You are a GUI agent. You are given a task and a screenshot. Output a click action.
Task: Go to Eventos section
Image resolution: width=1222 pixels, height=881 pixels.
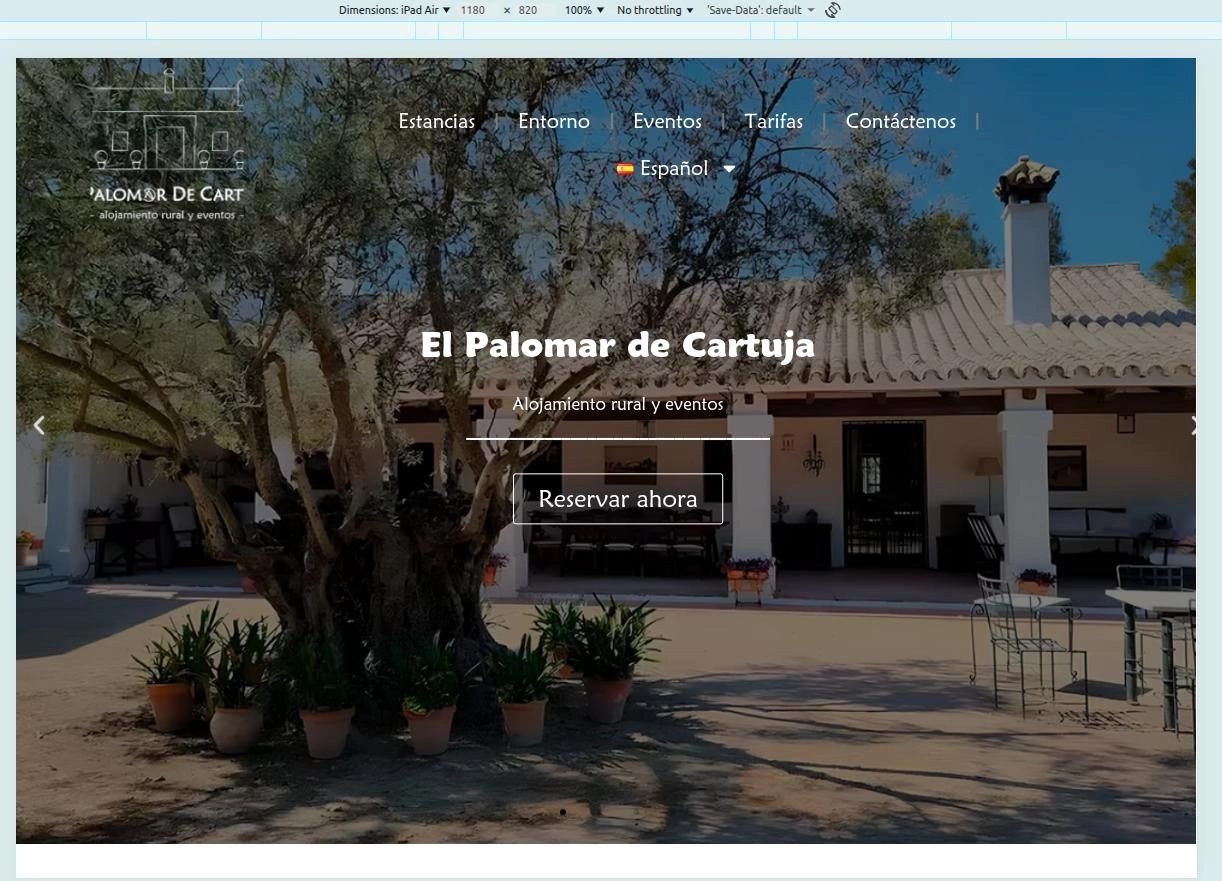click(667, 121)
